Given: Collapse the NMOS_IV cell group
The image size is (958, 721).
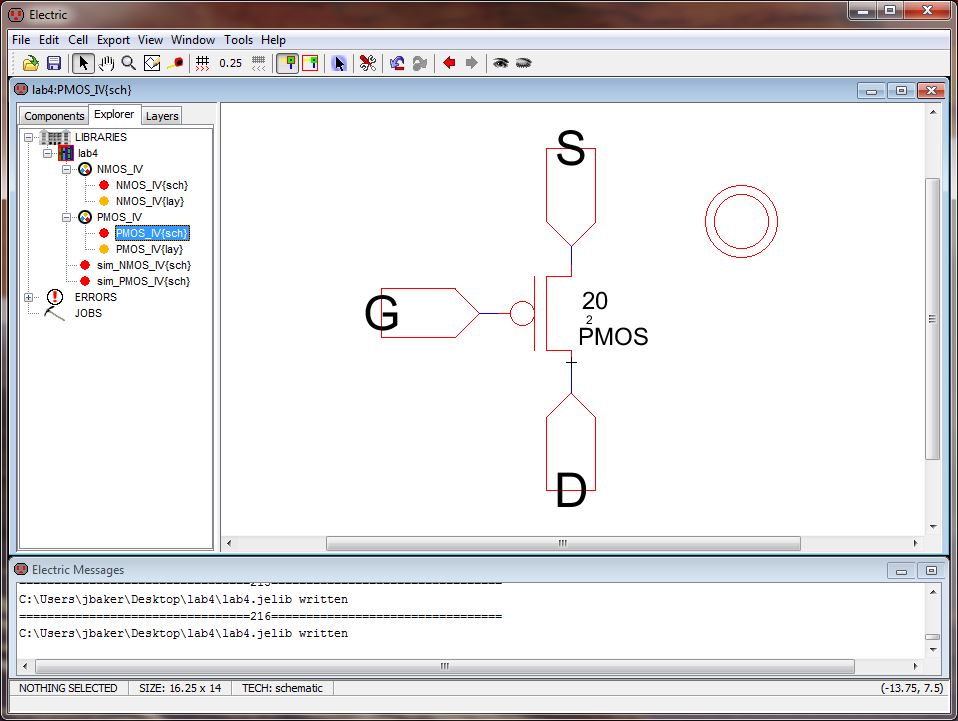Looking at the screenshot, I should pyautogui.click(x=66, y=169).
